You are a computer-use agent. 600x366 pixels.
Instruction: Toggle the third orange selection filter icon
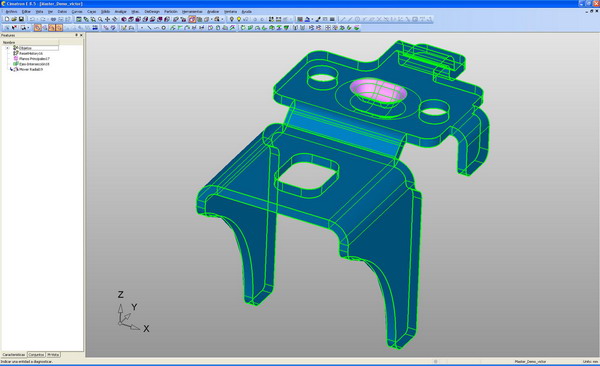(x=52, y=28)
